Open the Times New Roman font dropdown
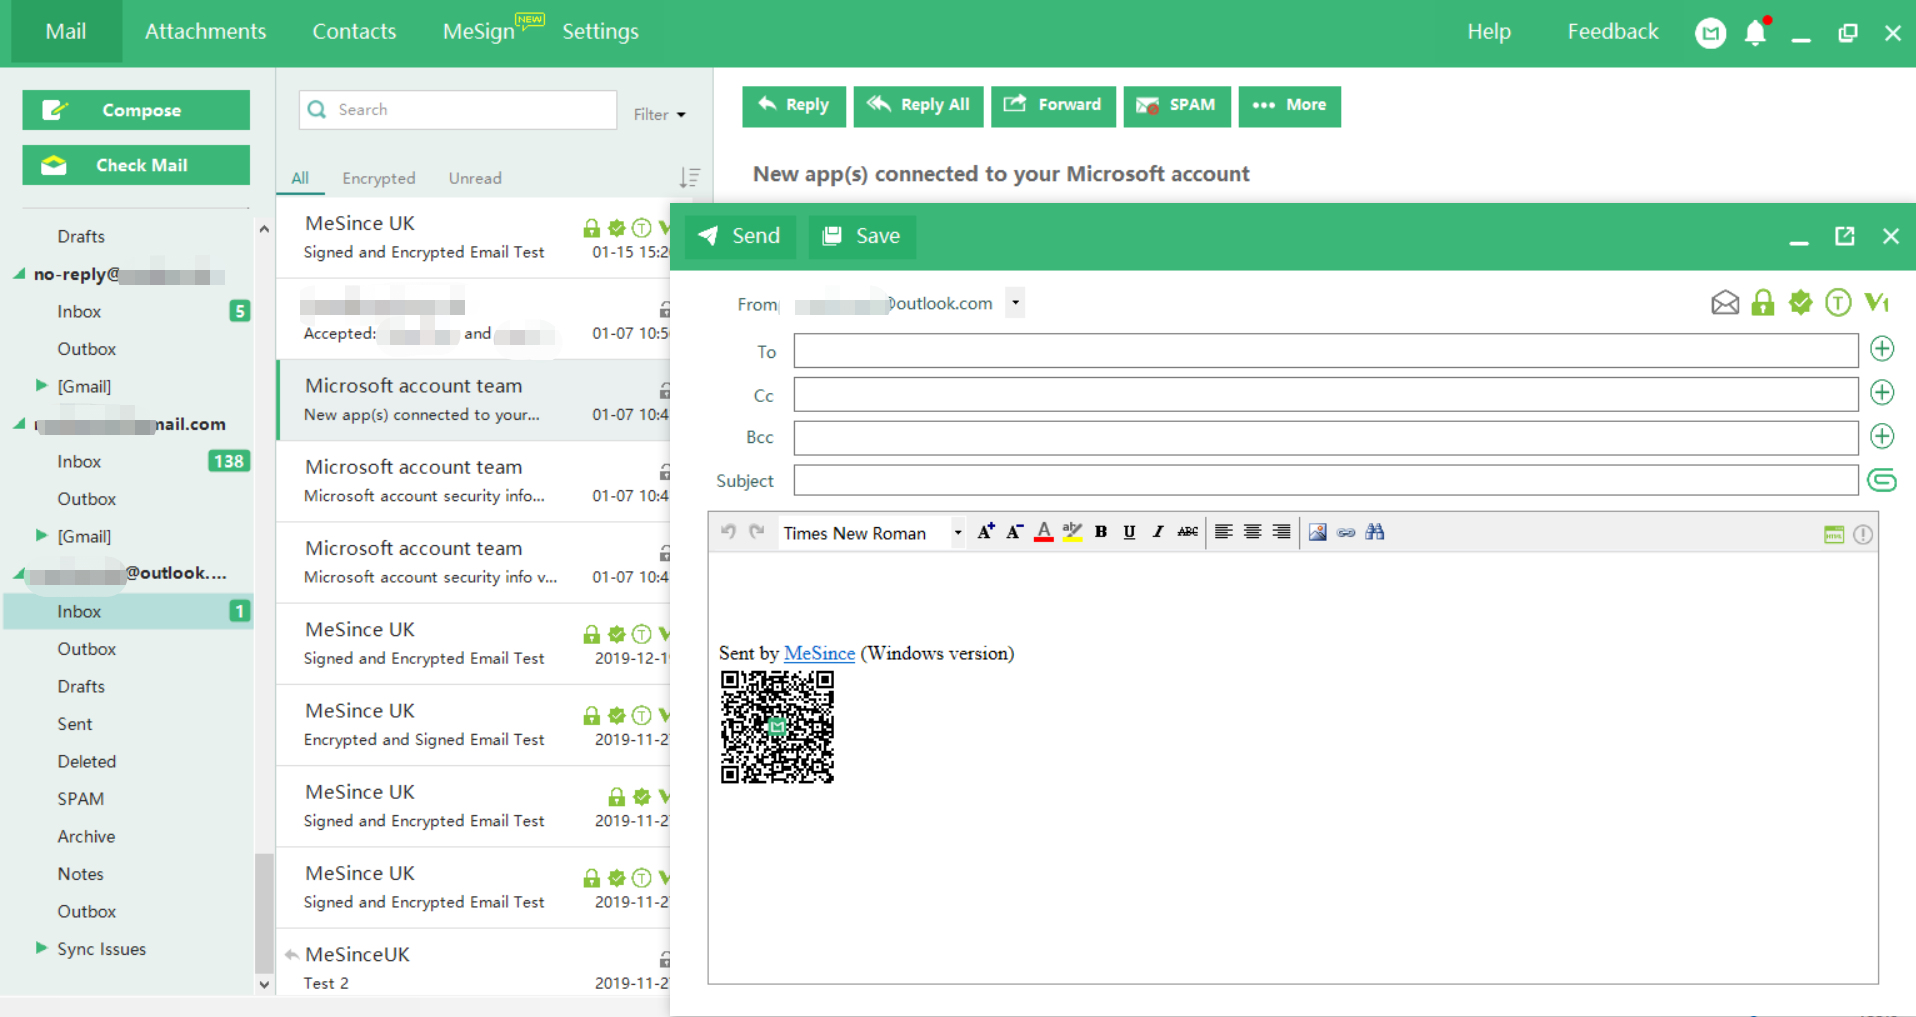Viewport: 1916px width, 1017px height. coord(957,533)
